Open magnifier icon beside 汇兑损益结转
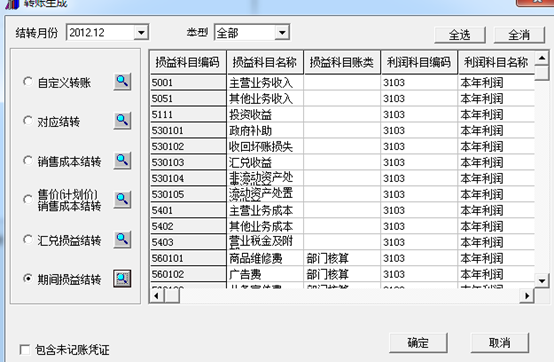555x363 pixels. click(x=122, y=239)
